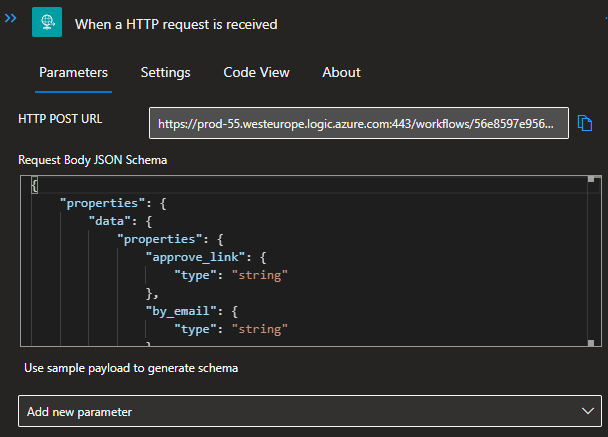The height and width of the screenshot is (437, 608).
Task: Click the "string" value under by_email
Action: click(x=260, y=329)
